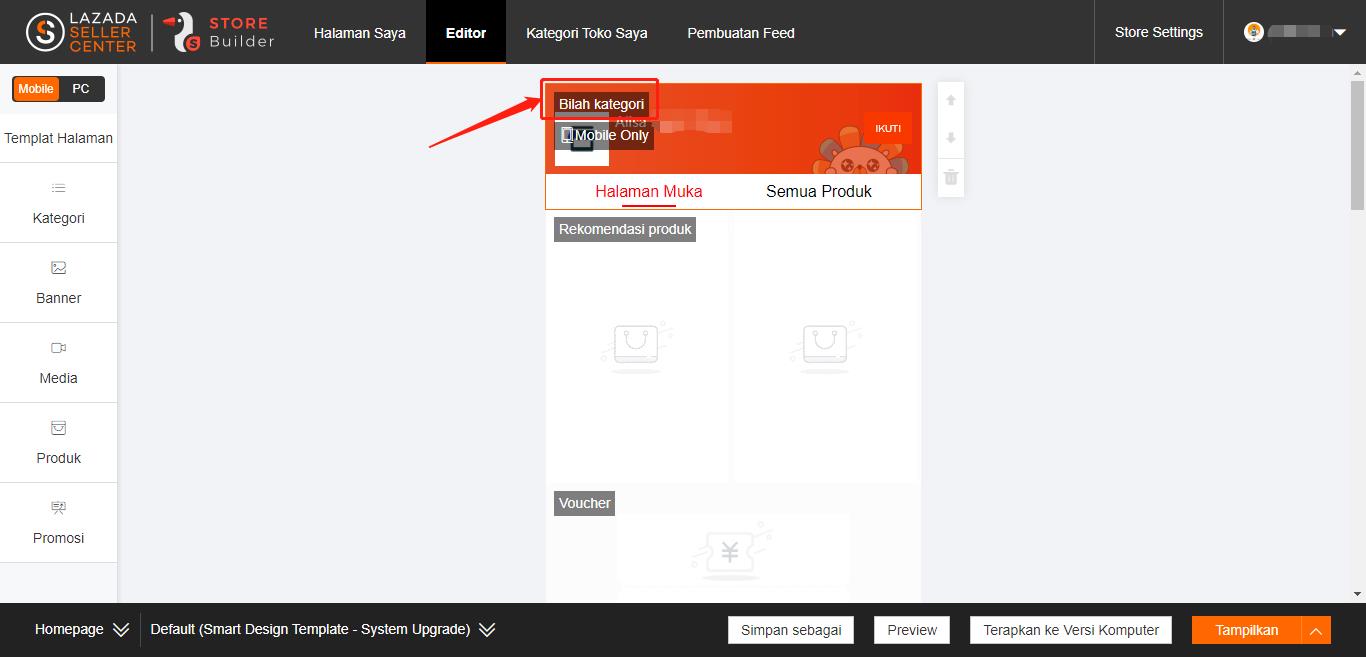This screenshot has width=1366, height=657.
Task: Click the Preview button
Action: click(x=912, y=630)
